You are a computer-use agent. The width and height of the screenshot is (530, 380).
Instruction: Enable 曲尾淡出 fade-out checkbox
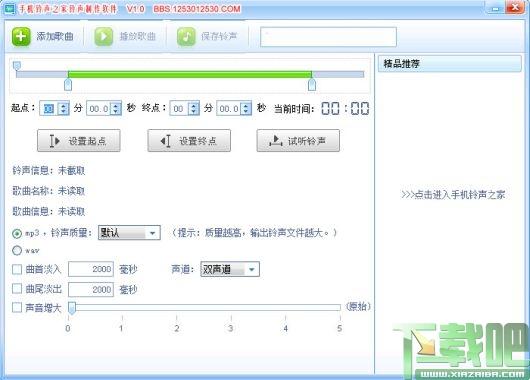(17, 289)
